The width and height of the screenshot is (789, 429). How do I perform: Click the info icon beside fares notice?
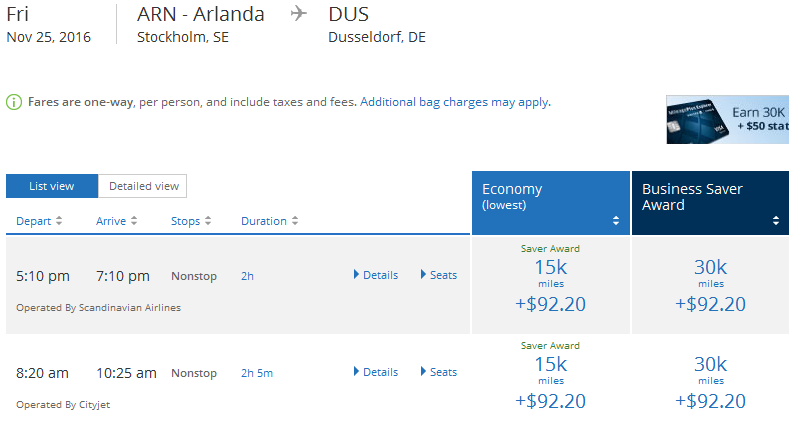[14, 102]
